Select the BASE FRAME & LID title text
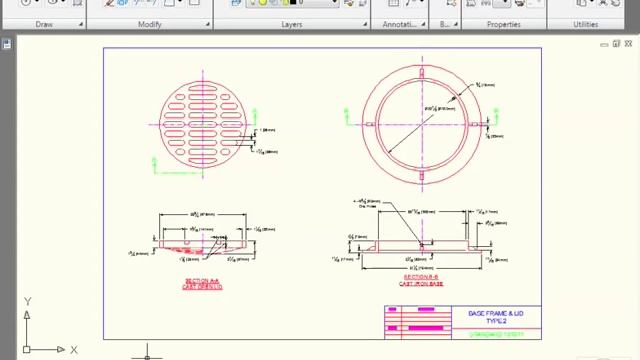 (x=496, y=313)
